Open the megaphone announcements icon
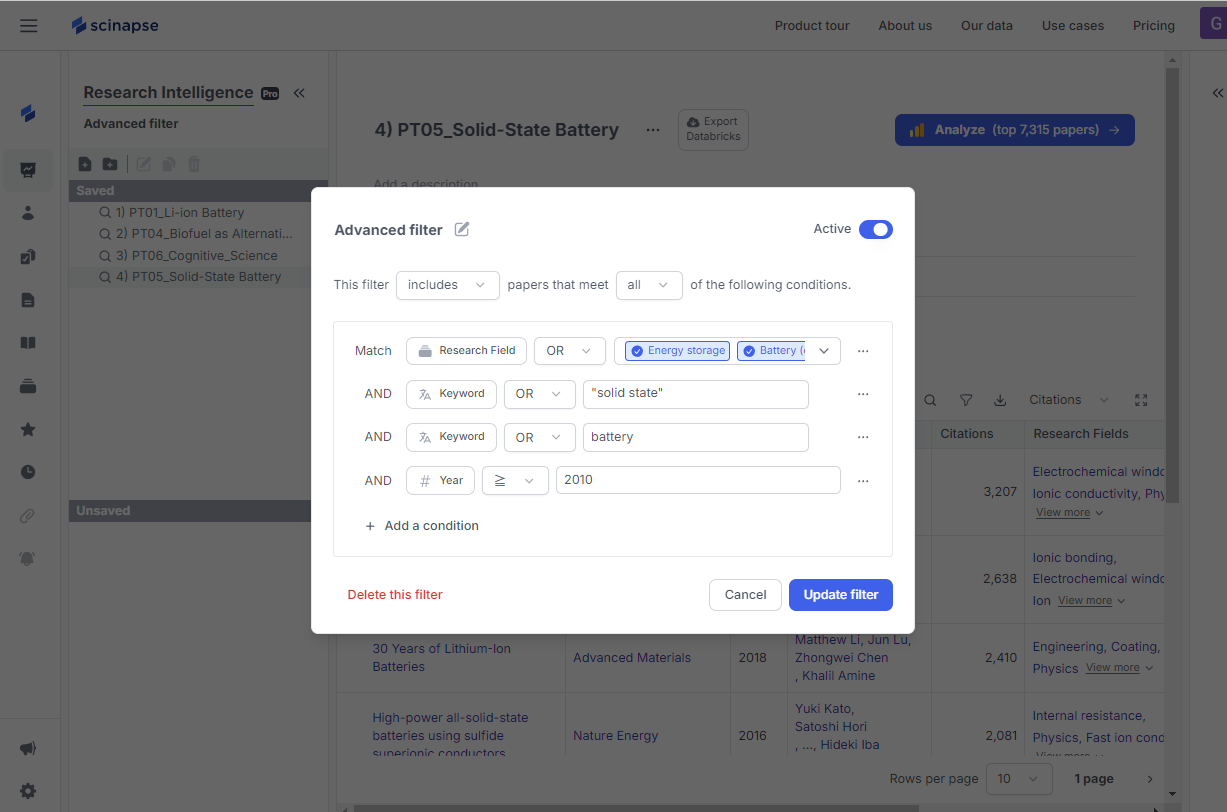This screenshot has width=1227, height=812. (x=28, y=748)
